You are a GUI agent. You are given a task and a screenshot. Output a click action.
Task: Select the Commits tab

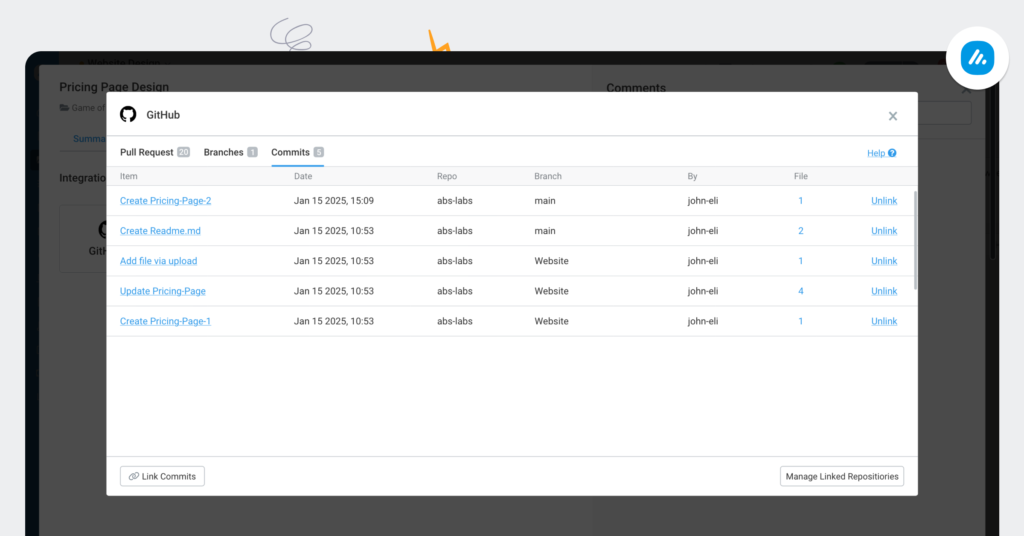point(291,152)
